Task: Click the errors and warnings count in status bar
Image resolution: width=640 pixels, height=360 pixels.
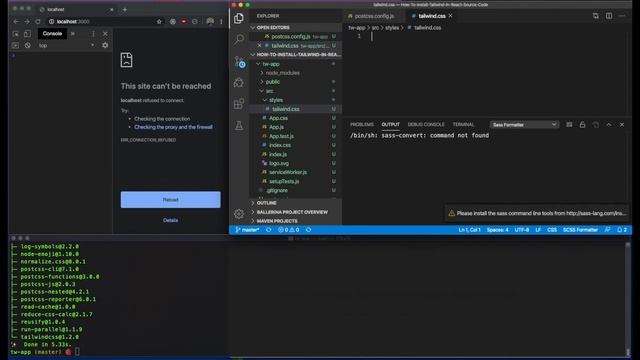Action: tap(288, 230)
